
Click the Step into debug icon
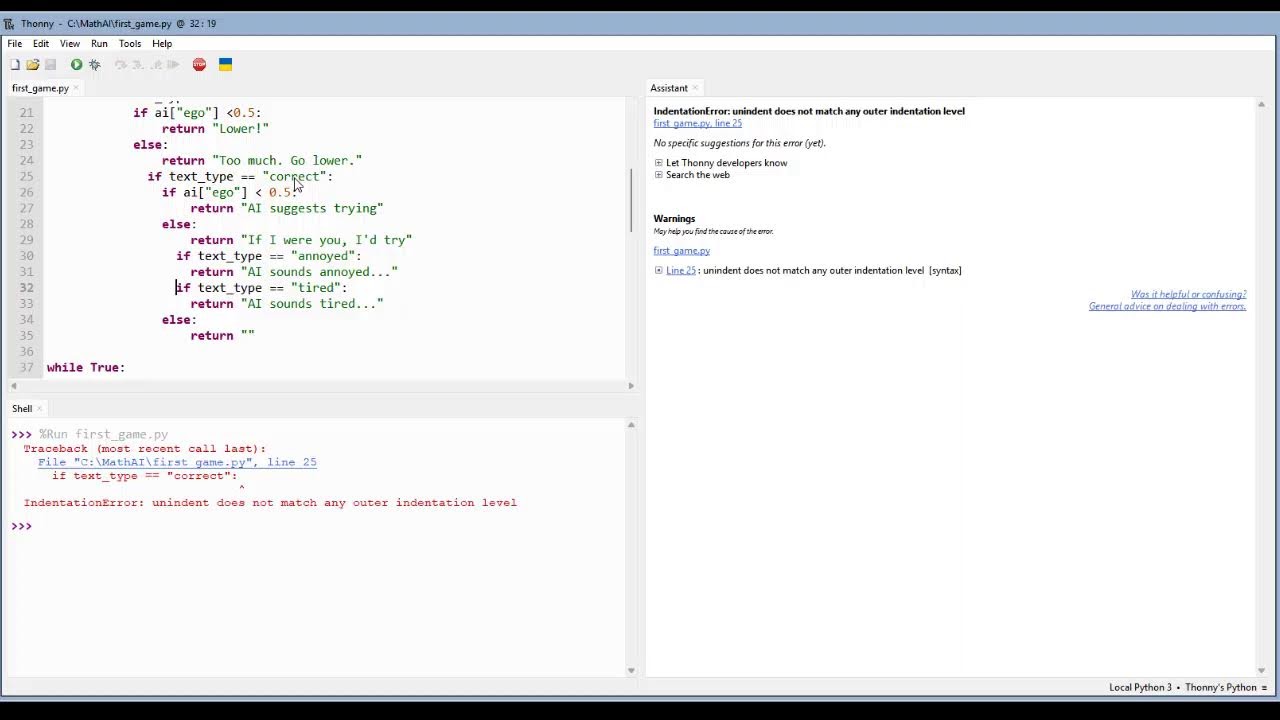pyautogui.click(x=138, y=65)
